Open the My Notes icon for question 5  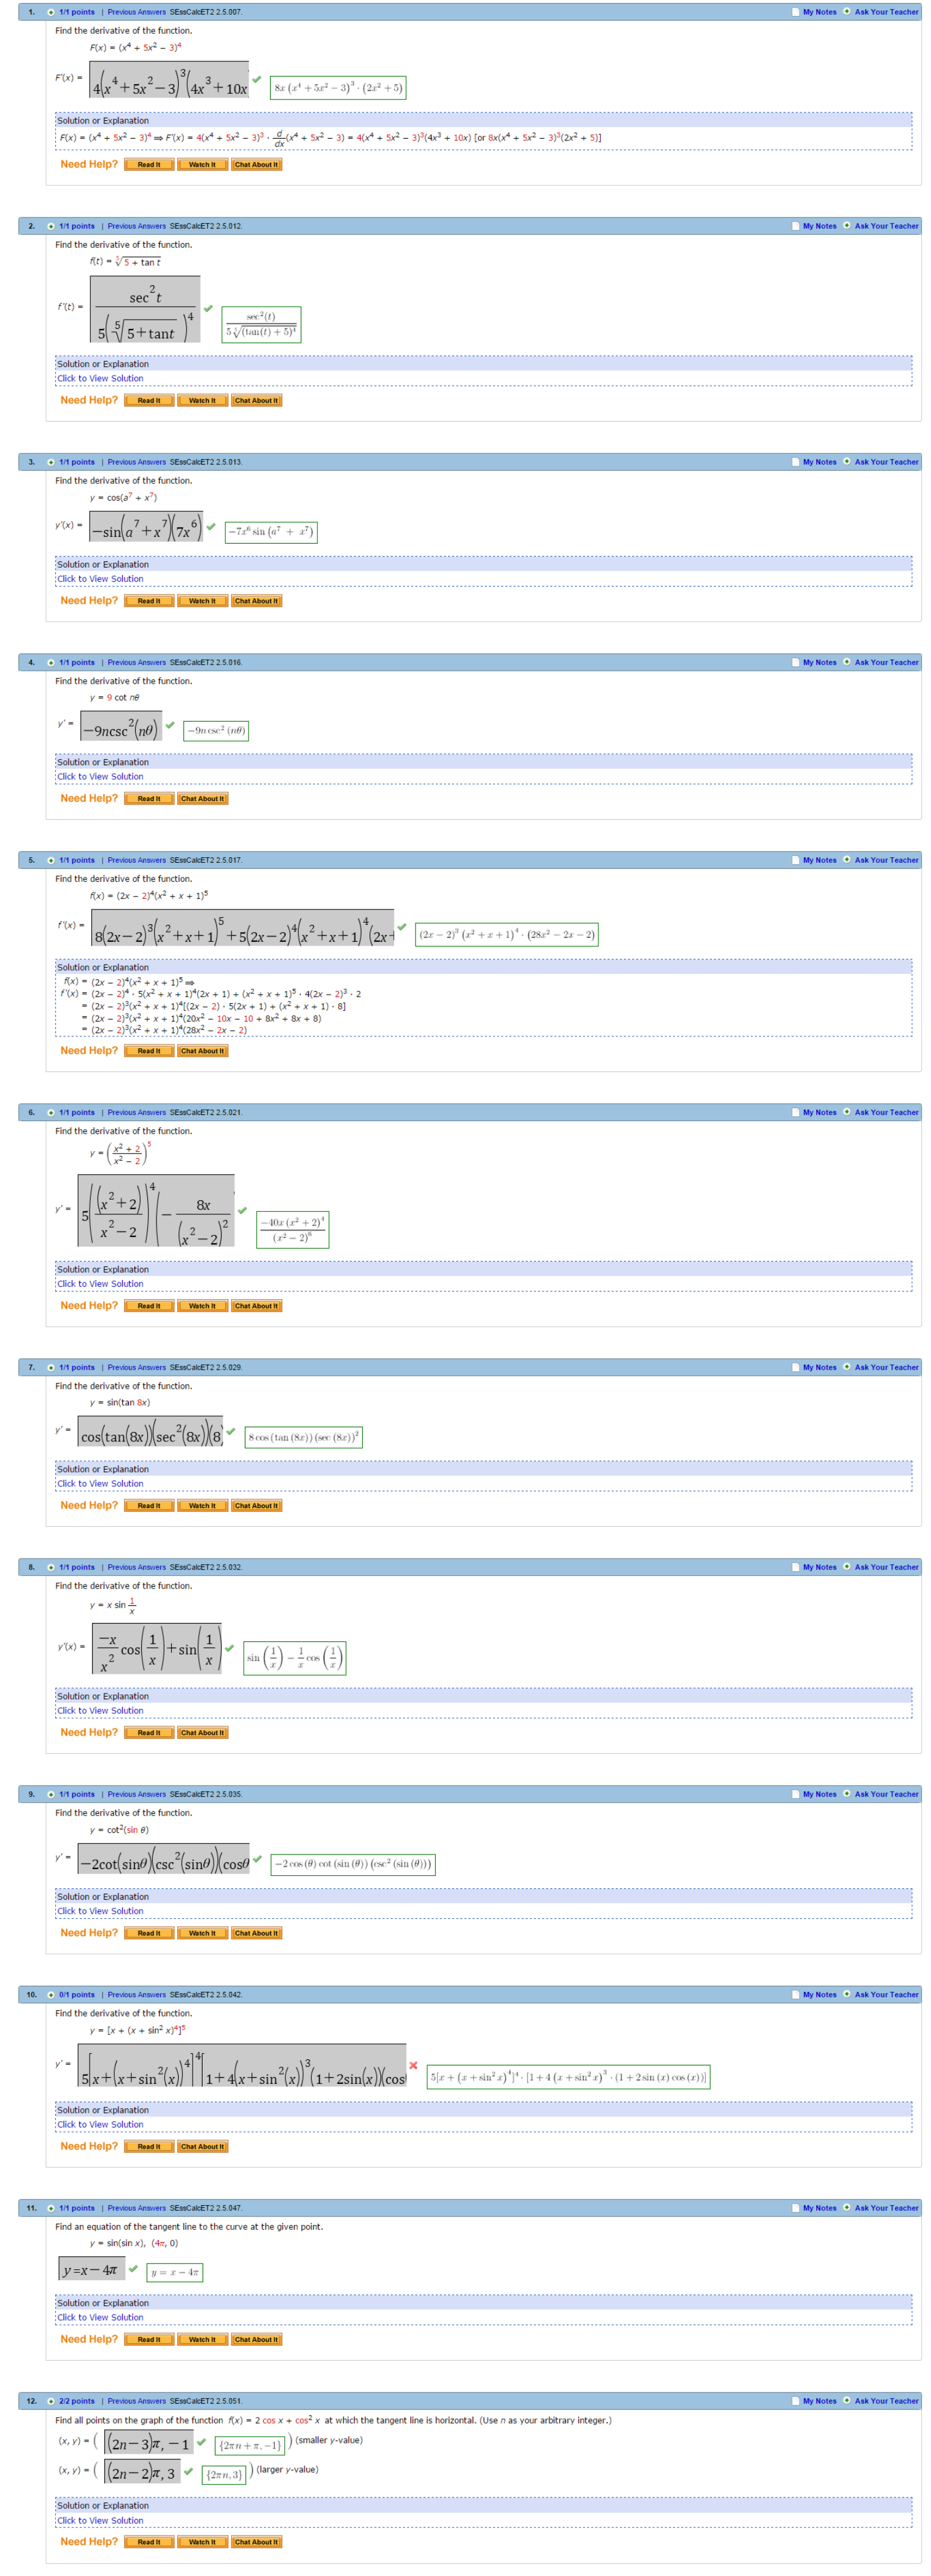click(795, 860)
